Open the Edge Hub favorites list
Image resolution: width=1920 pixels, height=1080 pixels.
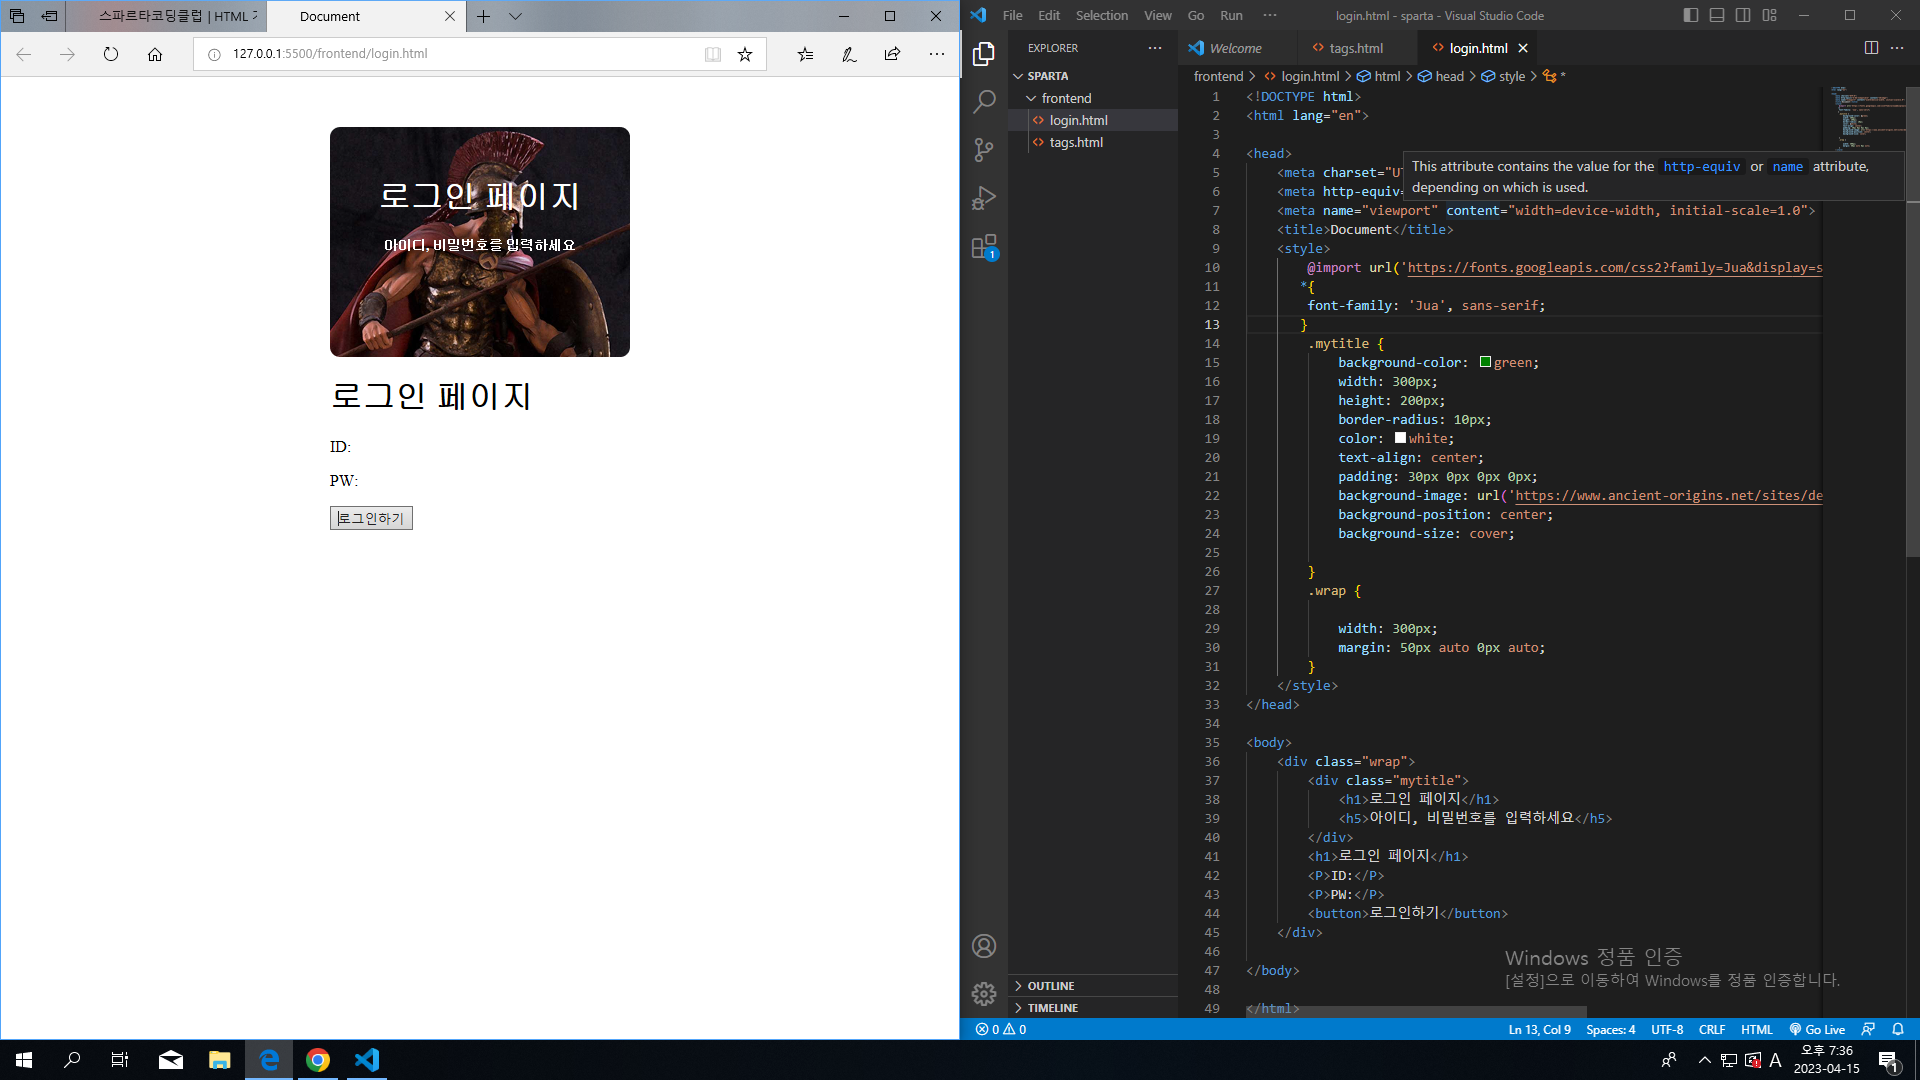[x=805, y=54]
